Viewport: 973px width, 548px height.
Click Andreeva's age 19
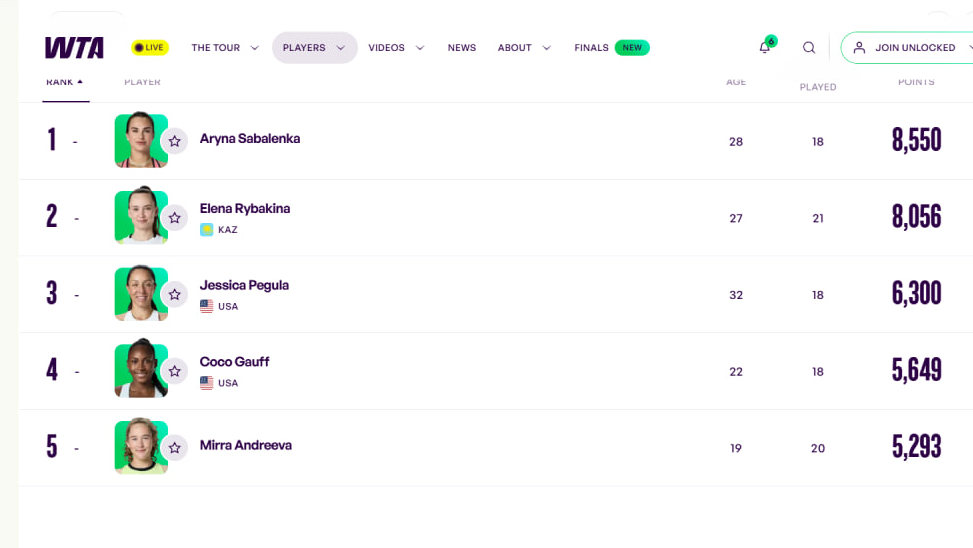pos(736,448)
